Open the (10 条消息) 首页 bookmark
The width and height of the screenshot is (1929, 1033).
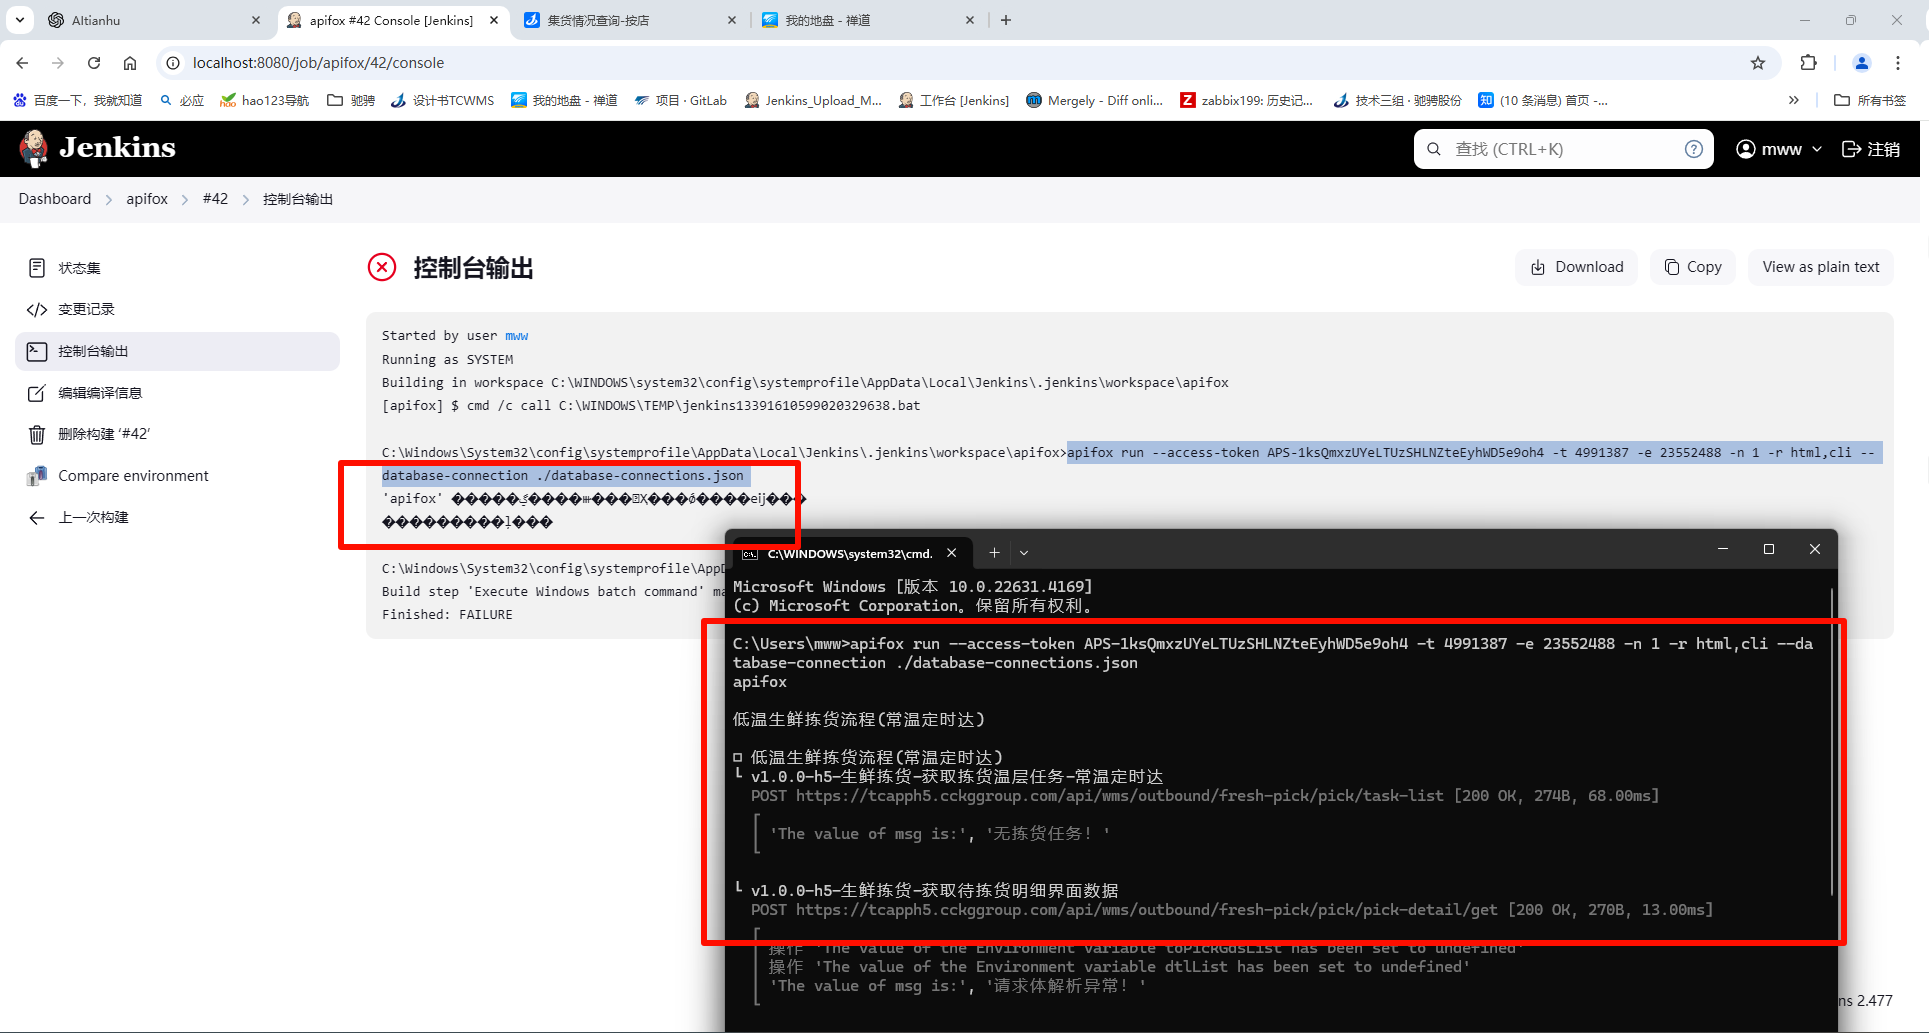1543,100
